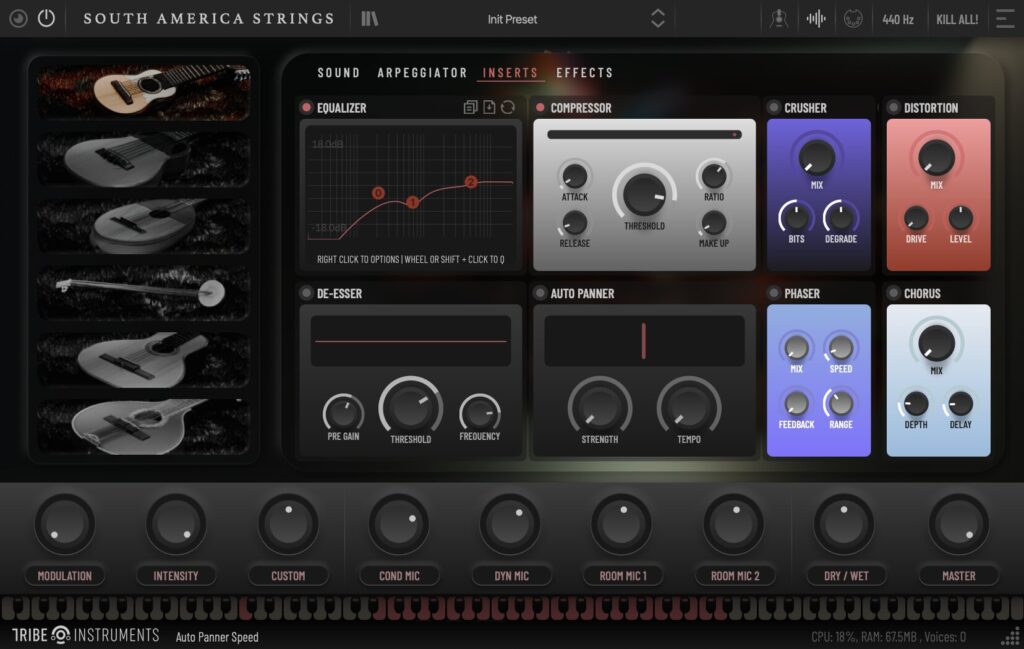Click the compressor Release knob
This screenshot has width=1024, height=649.
click(x=575, y=223)
